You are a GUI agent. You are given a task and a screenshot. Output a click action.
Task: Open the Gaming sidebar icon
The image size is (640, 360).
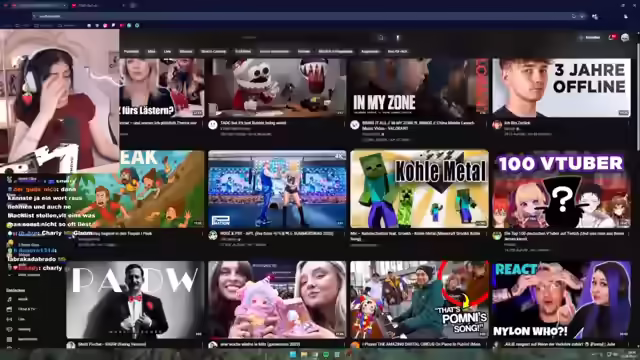9,329
